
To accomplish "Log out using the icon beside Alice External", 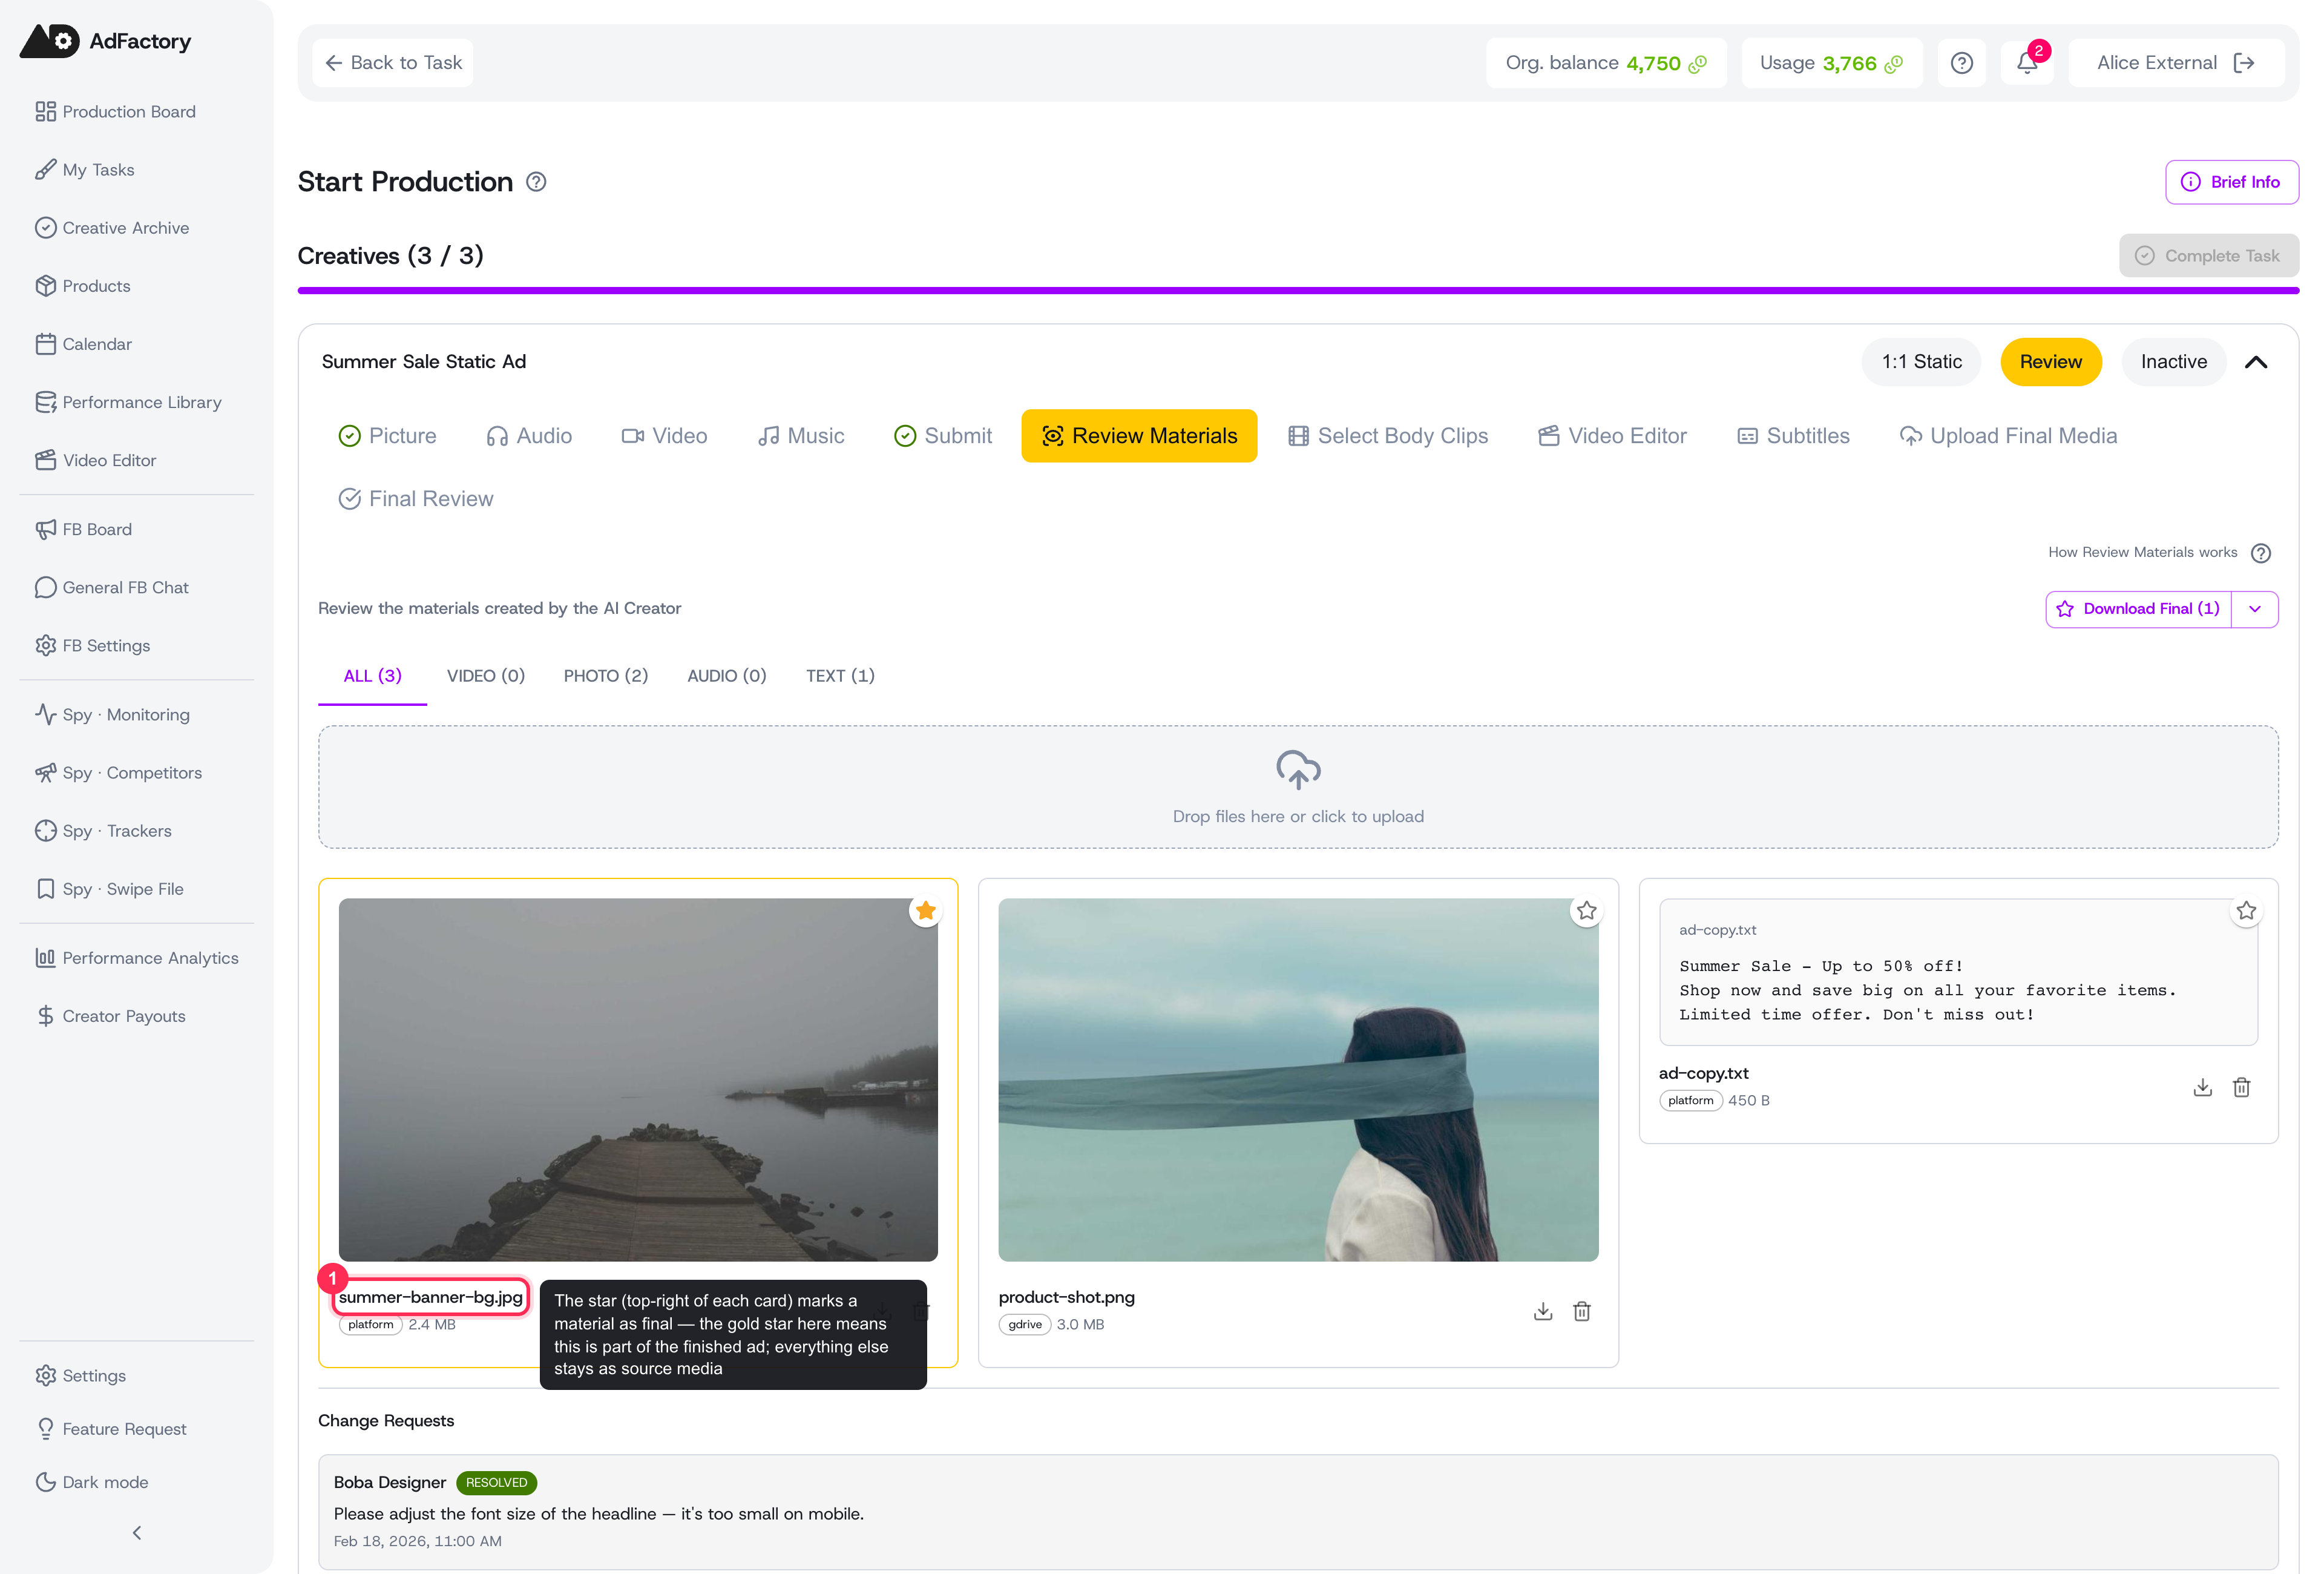I will pos(2245,63).
